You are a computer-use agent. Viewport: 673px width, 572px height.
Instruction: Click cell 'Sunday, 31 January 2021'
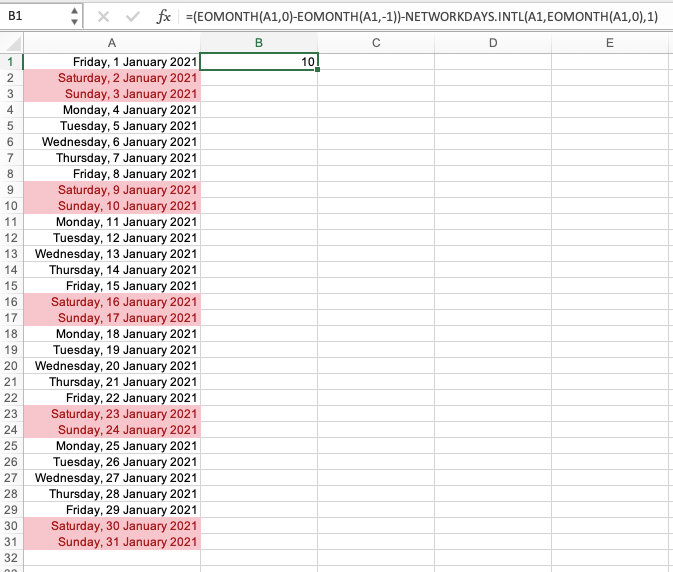112,542
